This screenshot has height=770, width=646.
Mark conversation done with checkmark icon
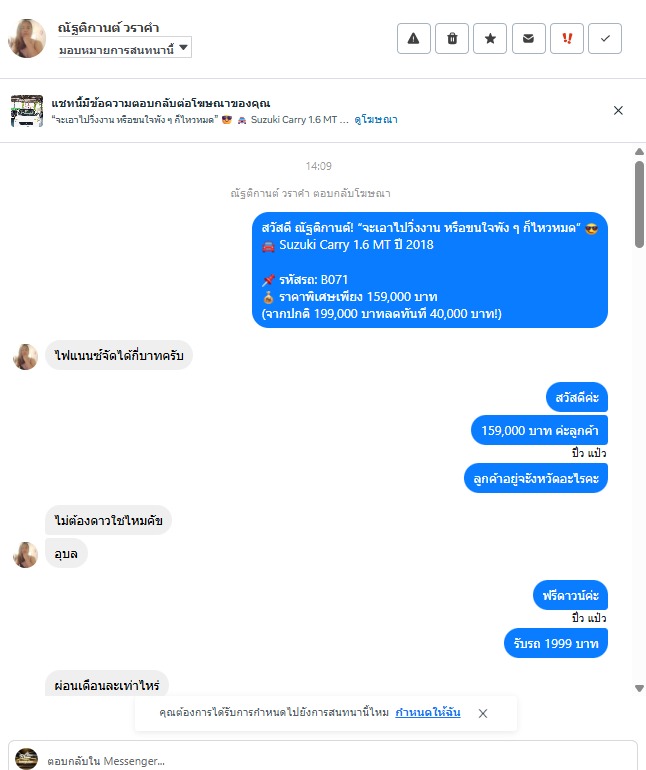605,38
